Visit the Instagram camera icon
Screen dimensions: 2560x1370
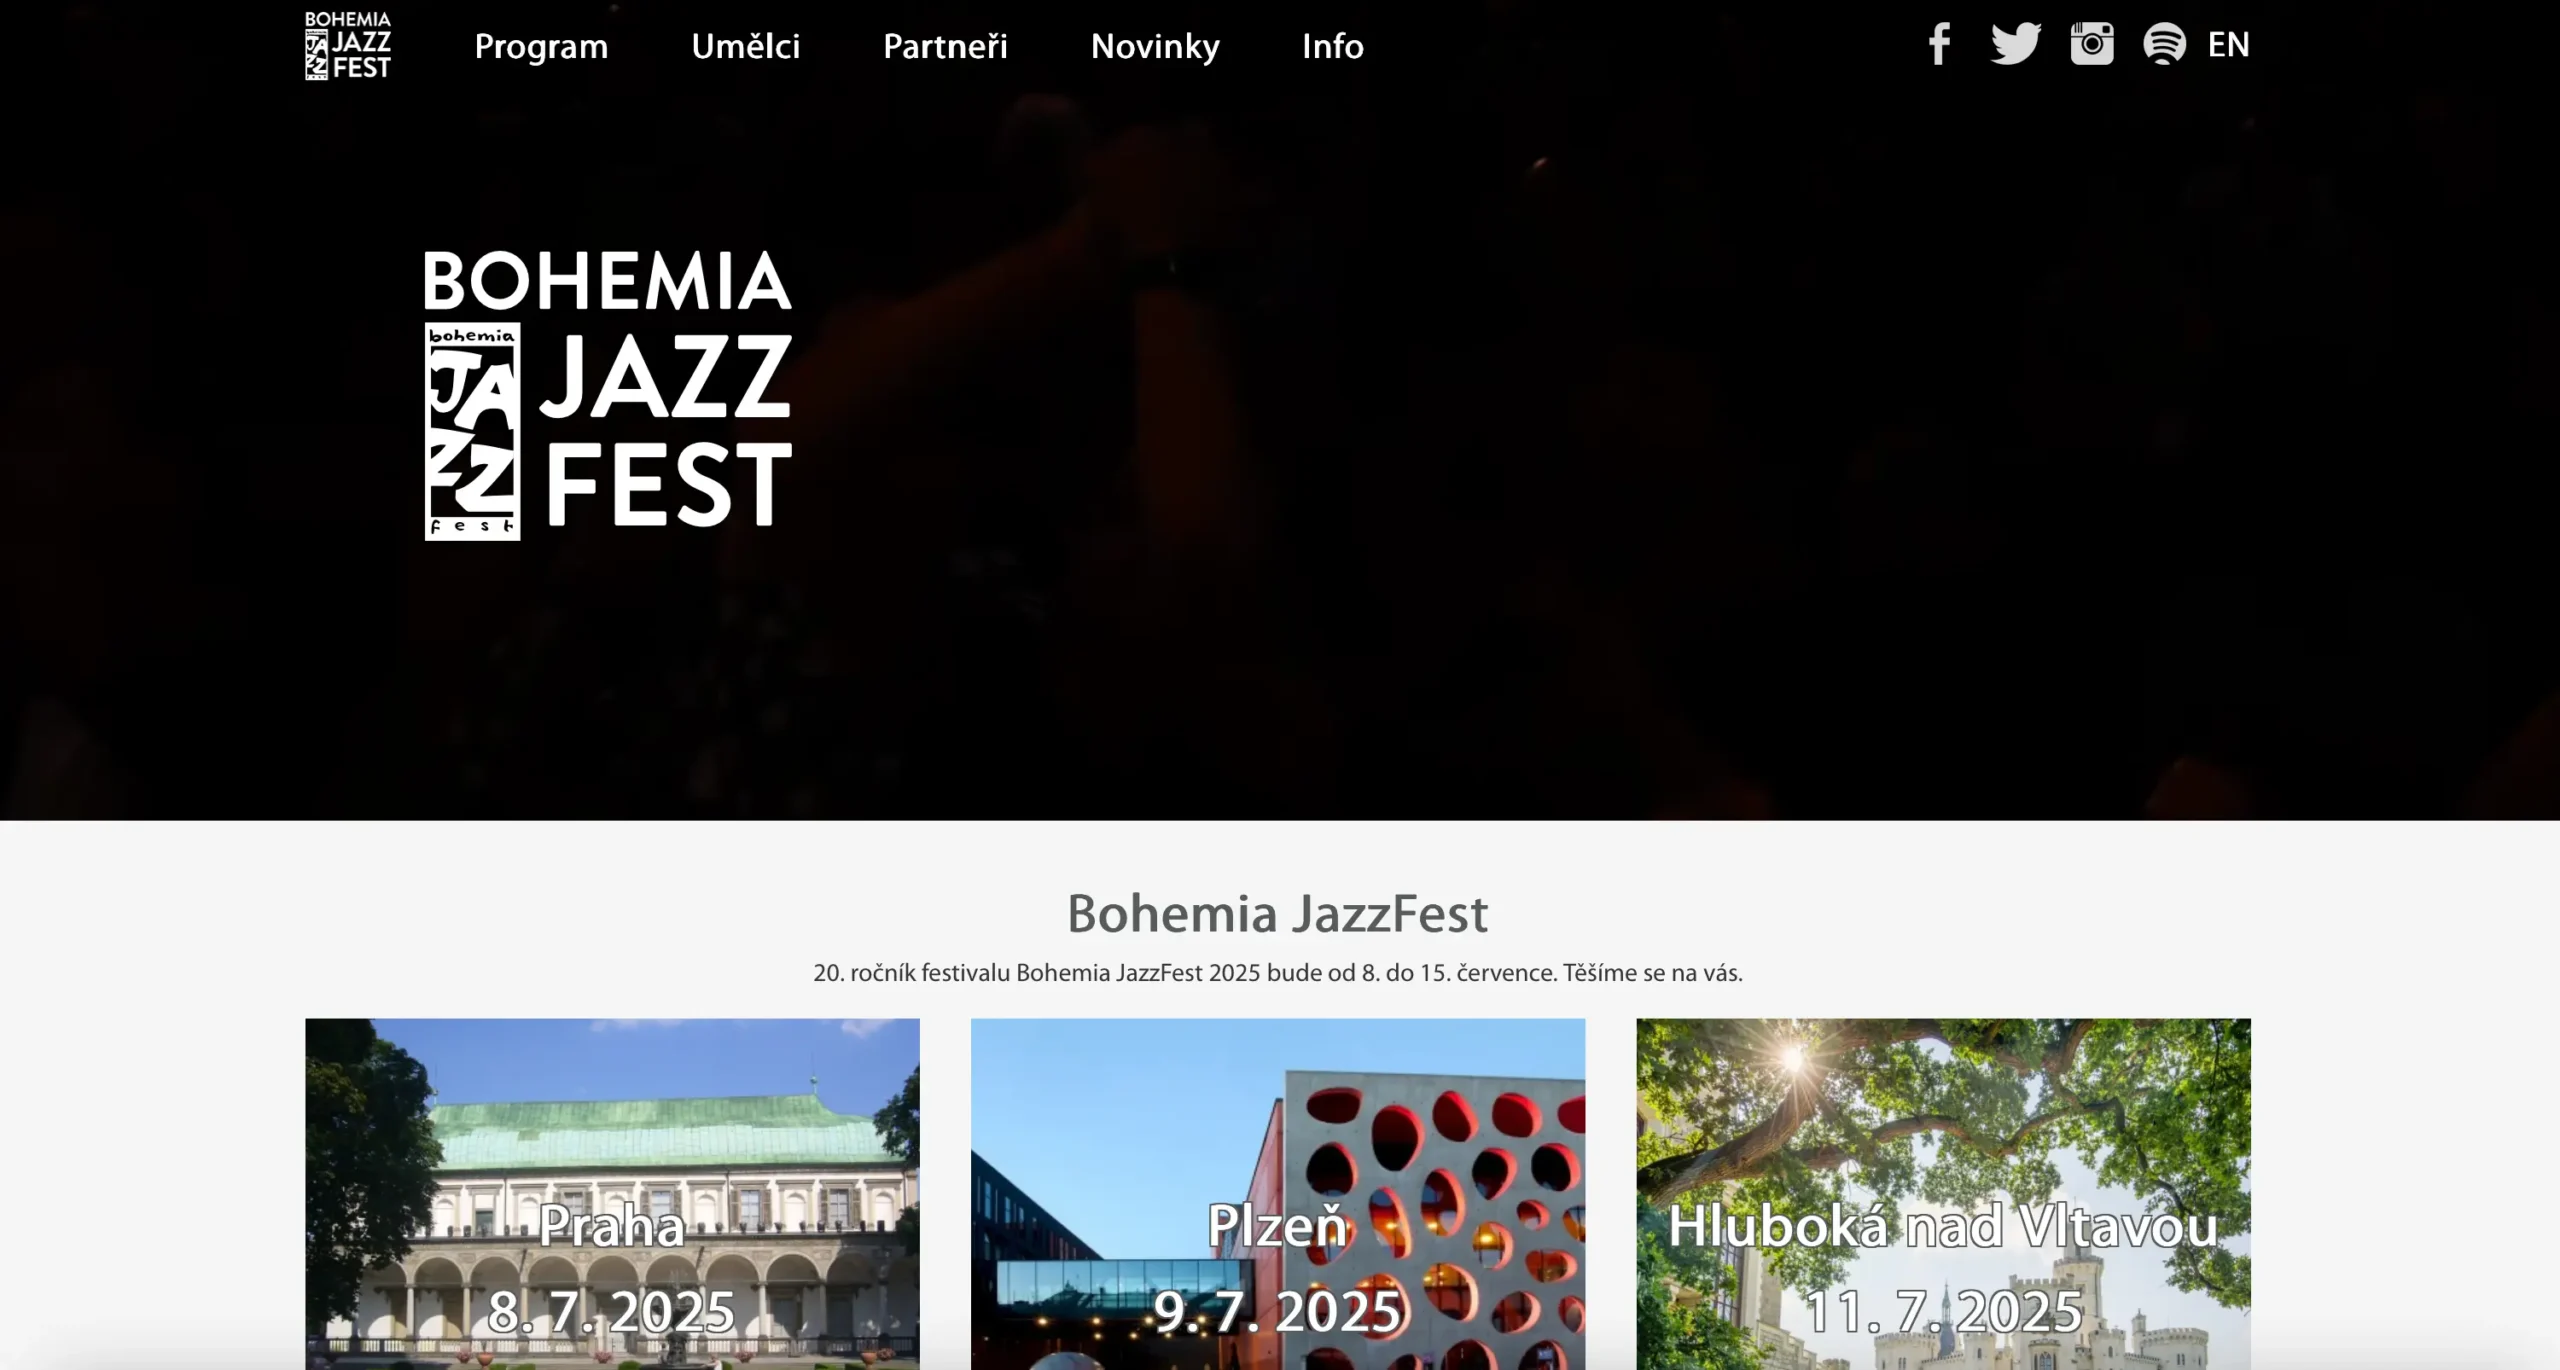click(x=2092, y=44)
